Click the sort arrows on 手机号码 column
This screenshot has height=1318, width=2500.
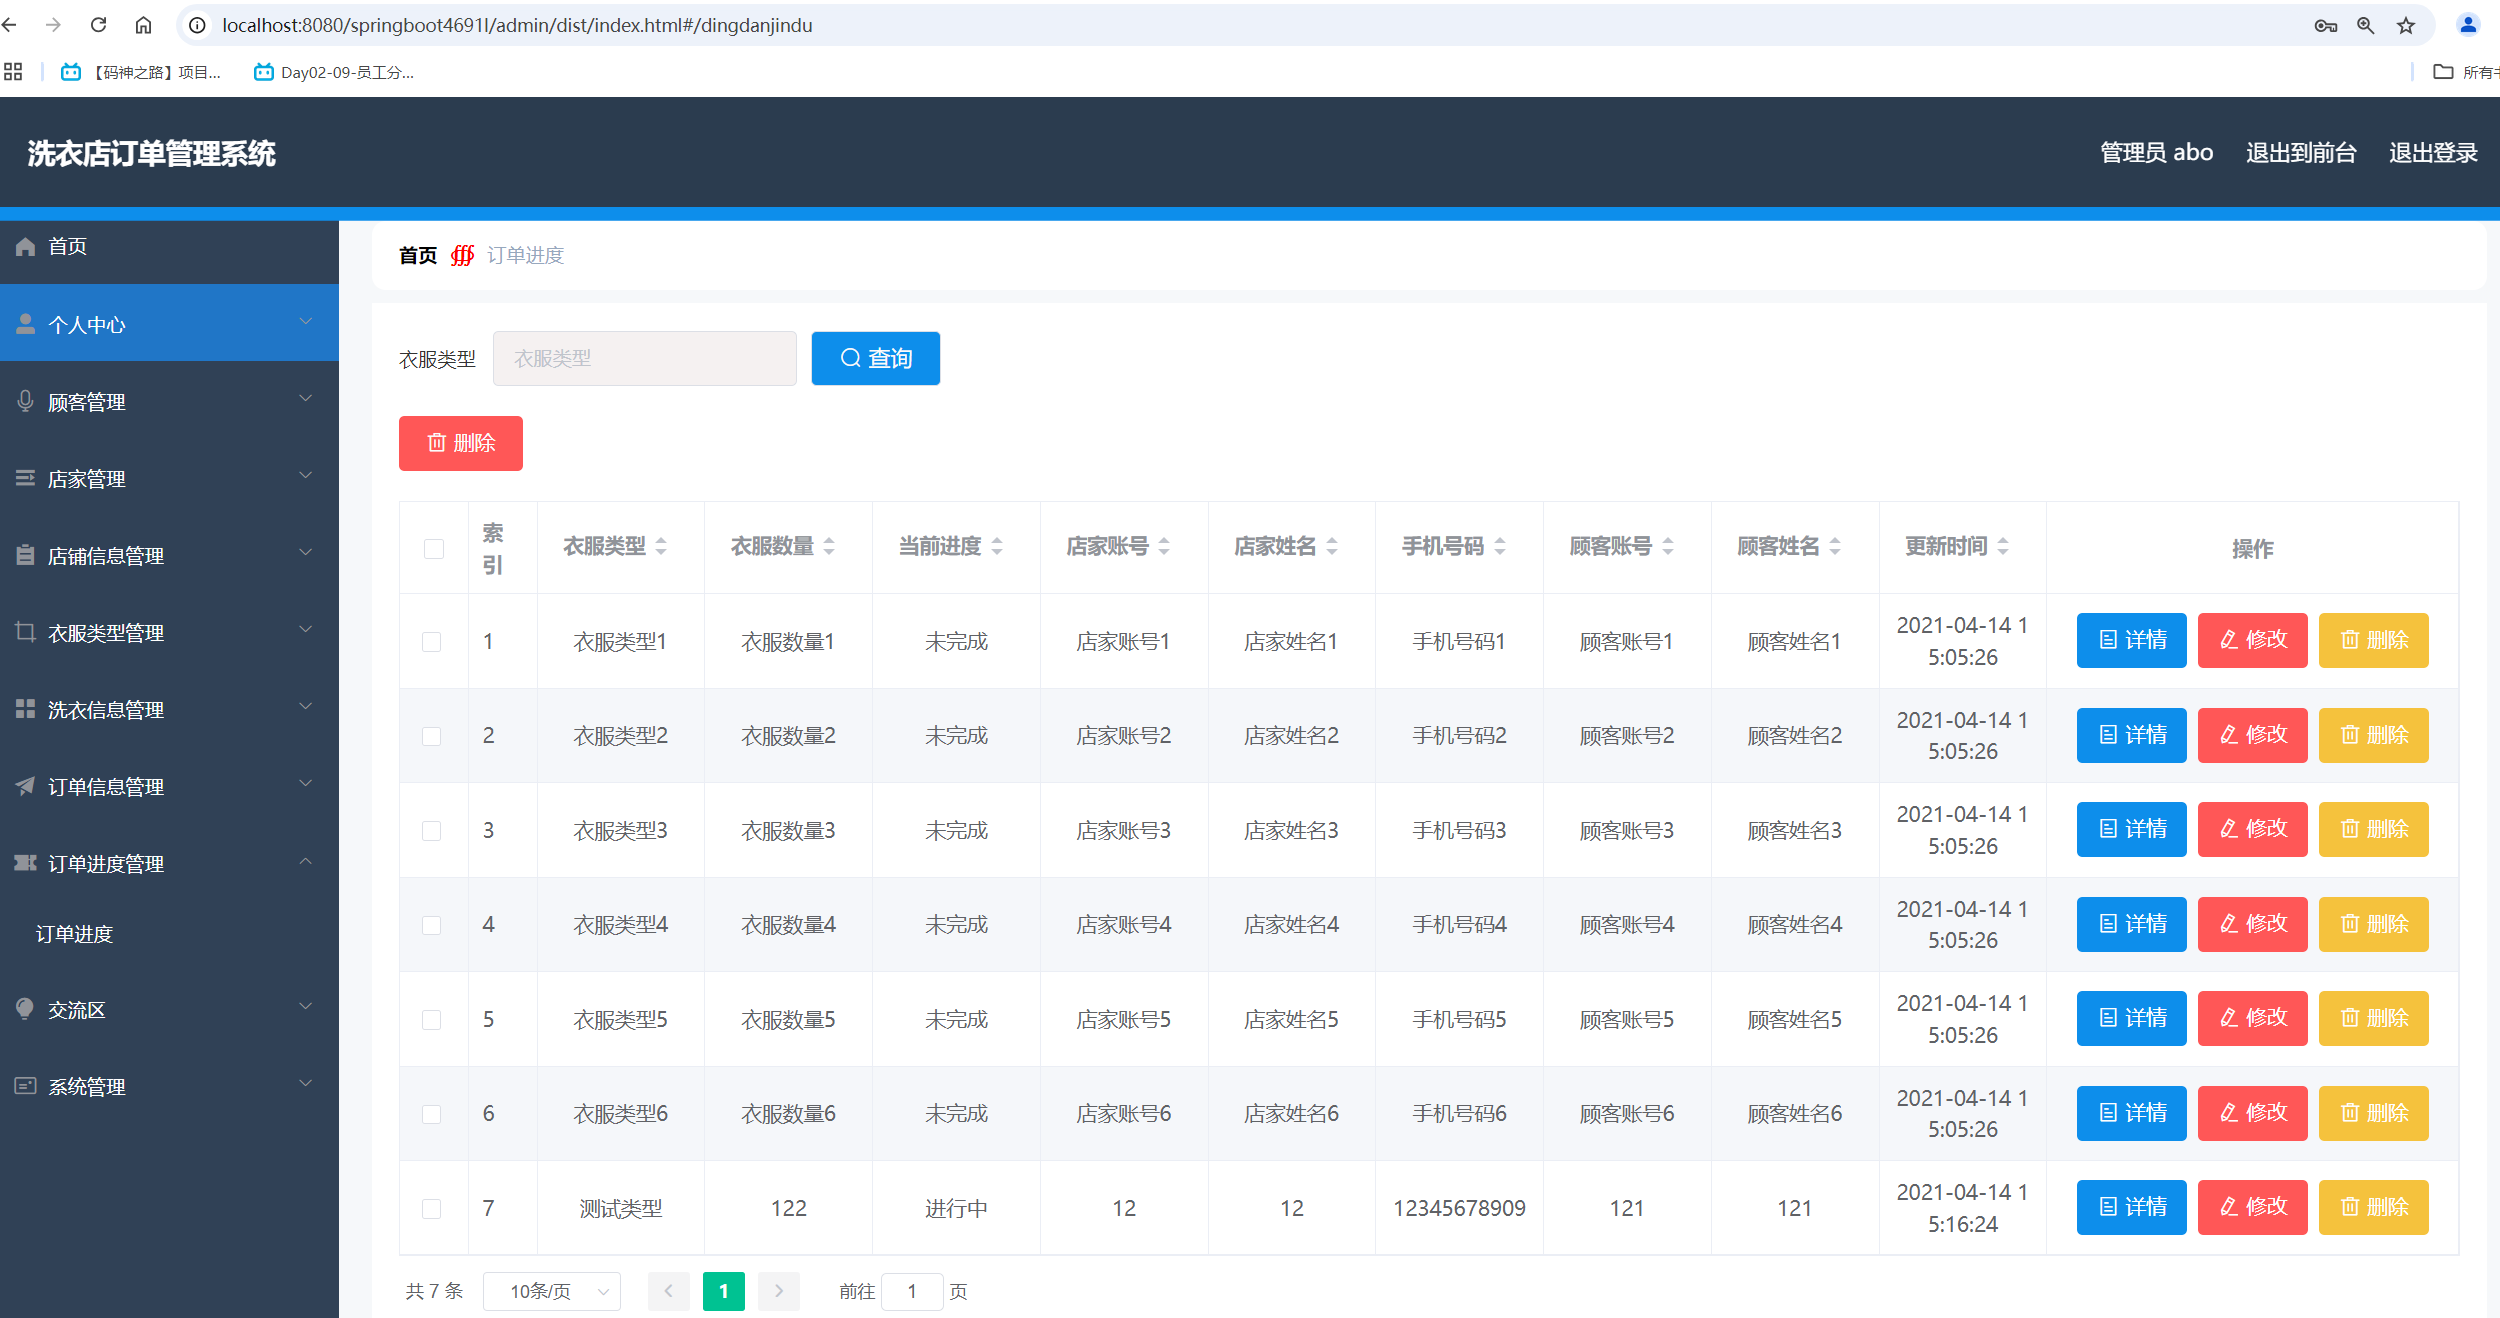click(x=1500, y=546)
